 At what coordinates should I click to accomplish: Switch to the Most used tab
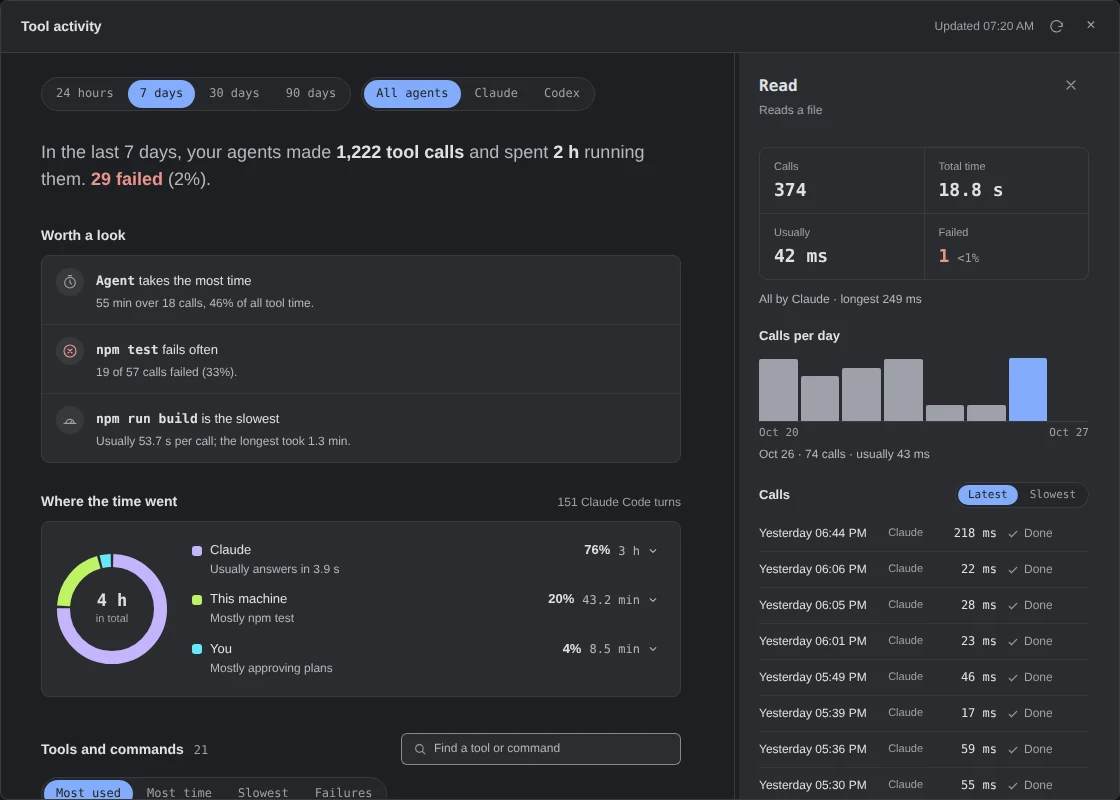point(88,791)
